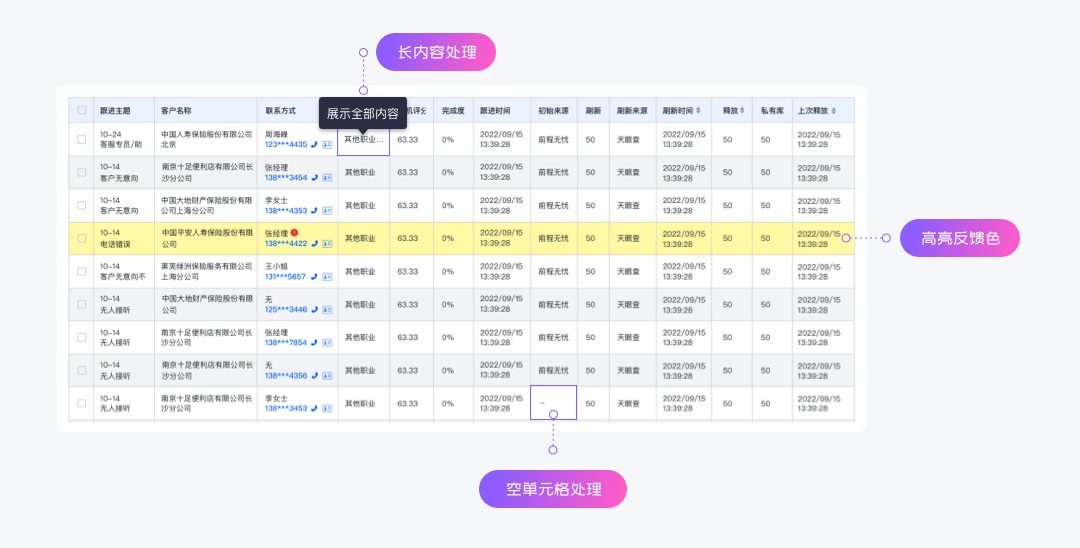Screen dimensions: 1080x548
Task: Sort by 释放 using its sort arrows
Action: tap(742, 110)
